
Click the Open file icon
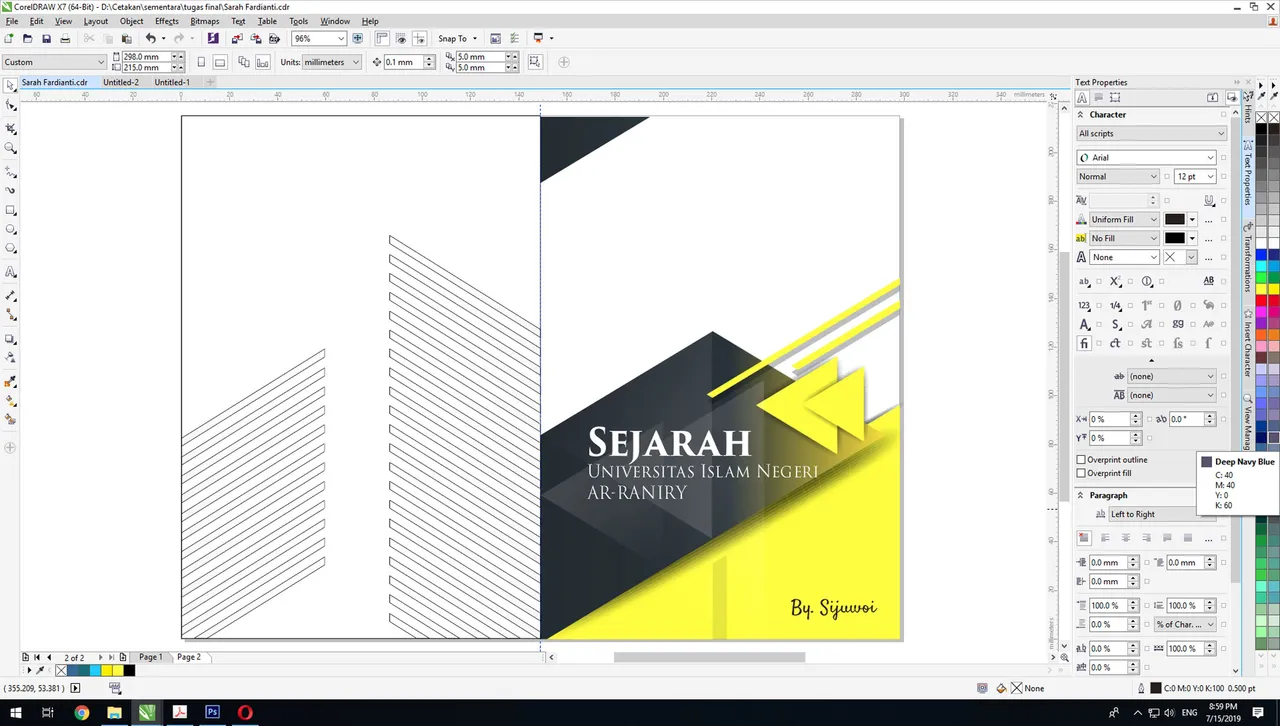click(x=28, y=38)
